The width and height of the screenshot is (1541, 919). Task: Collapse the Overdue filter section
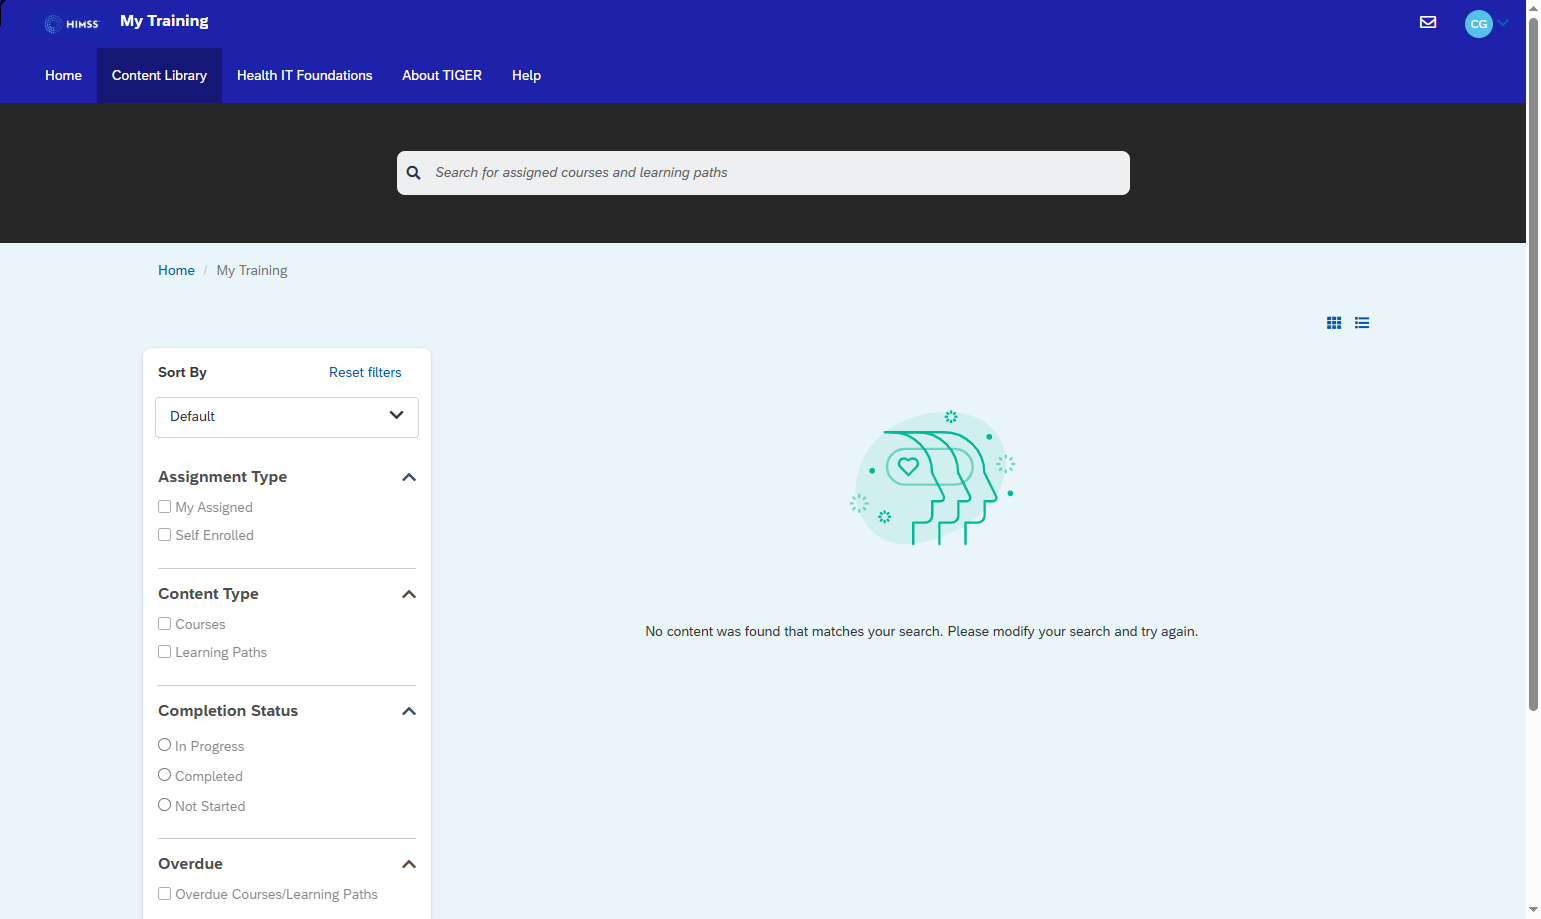pos(409,864)
